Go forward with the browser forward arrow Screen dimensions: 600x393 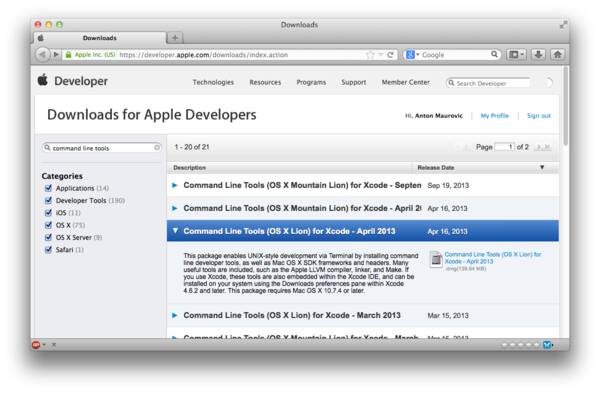56,55
